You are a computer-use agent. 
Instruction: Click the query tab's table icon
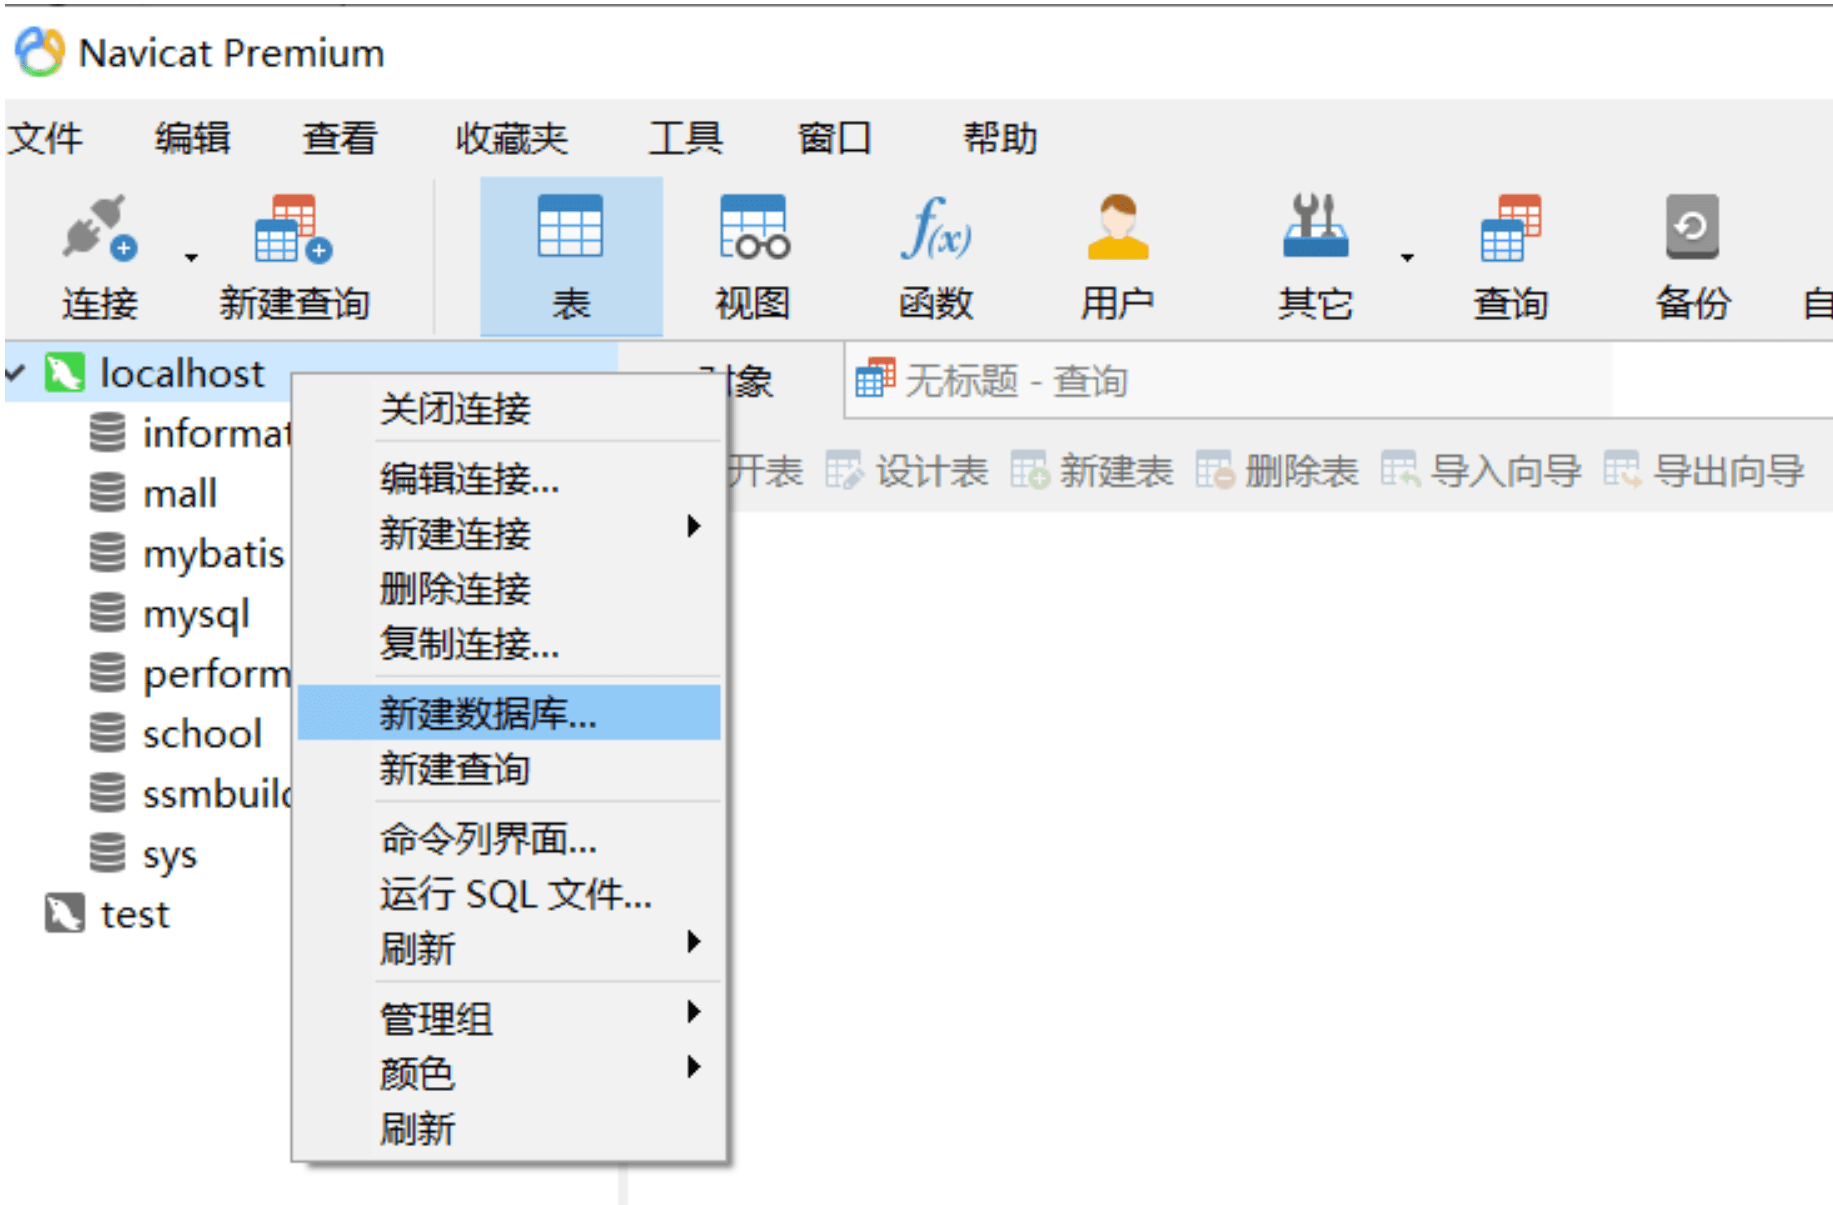coord(874,378)
